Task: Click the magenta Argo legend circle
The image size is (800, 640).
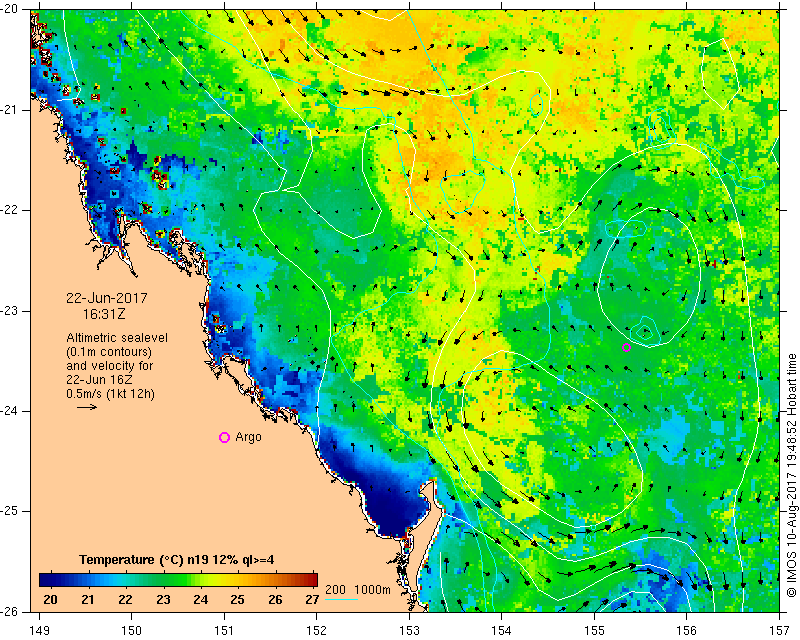Action: click(224, 437)
